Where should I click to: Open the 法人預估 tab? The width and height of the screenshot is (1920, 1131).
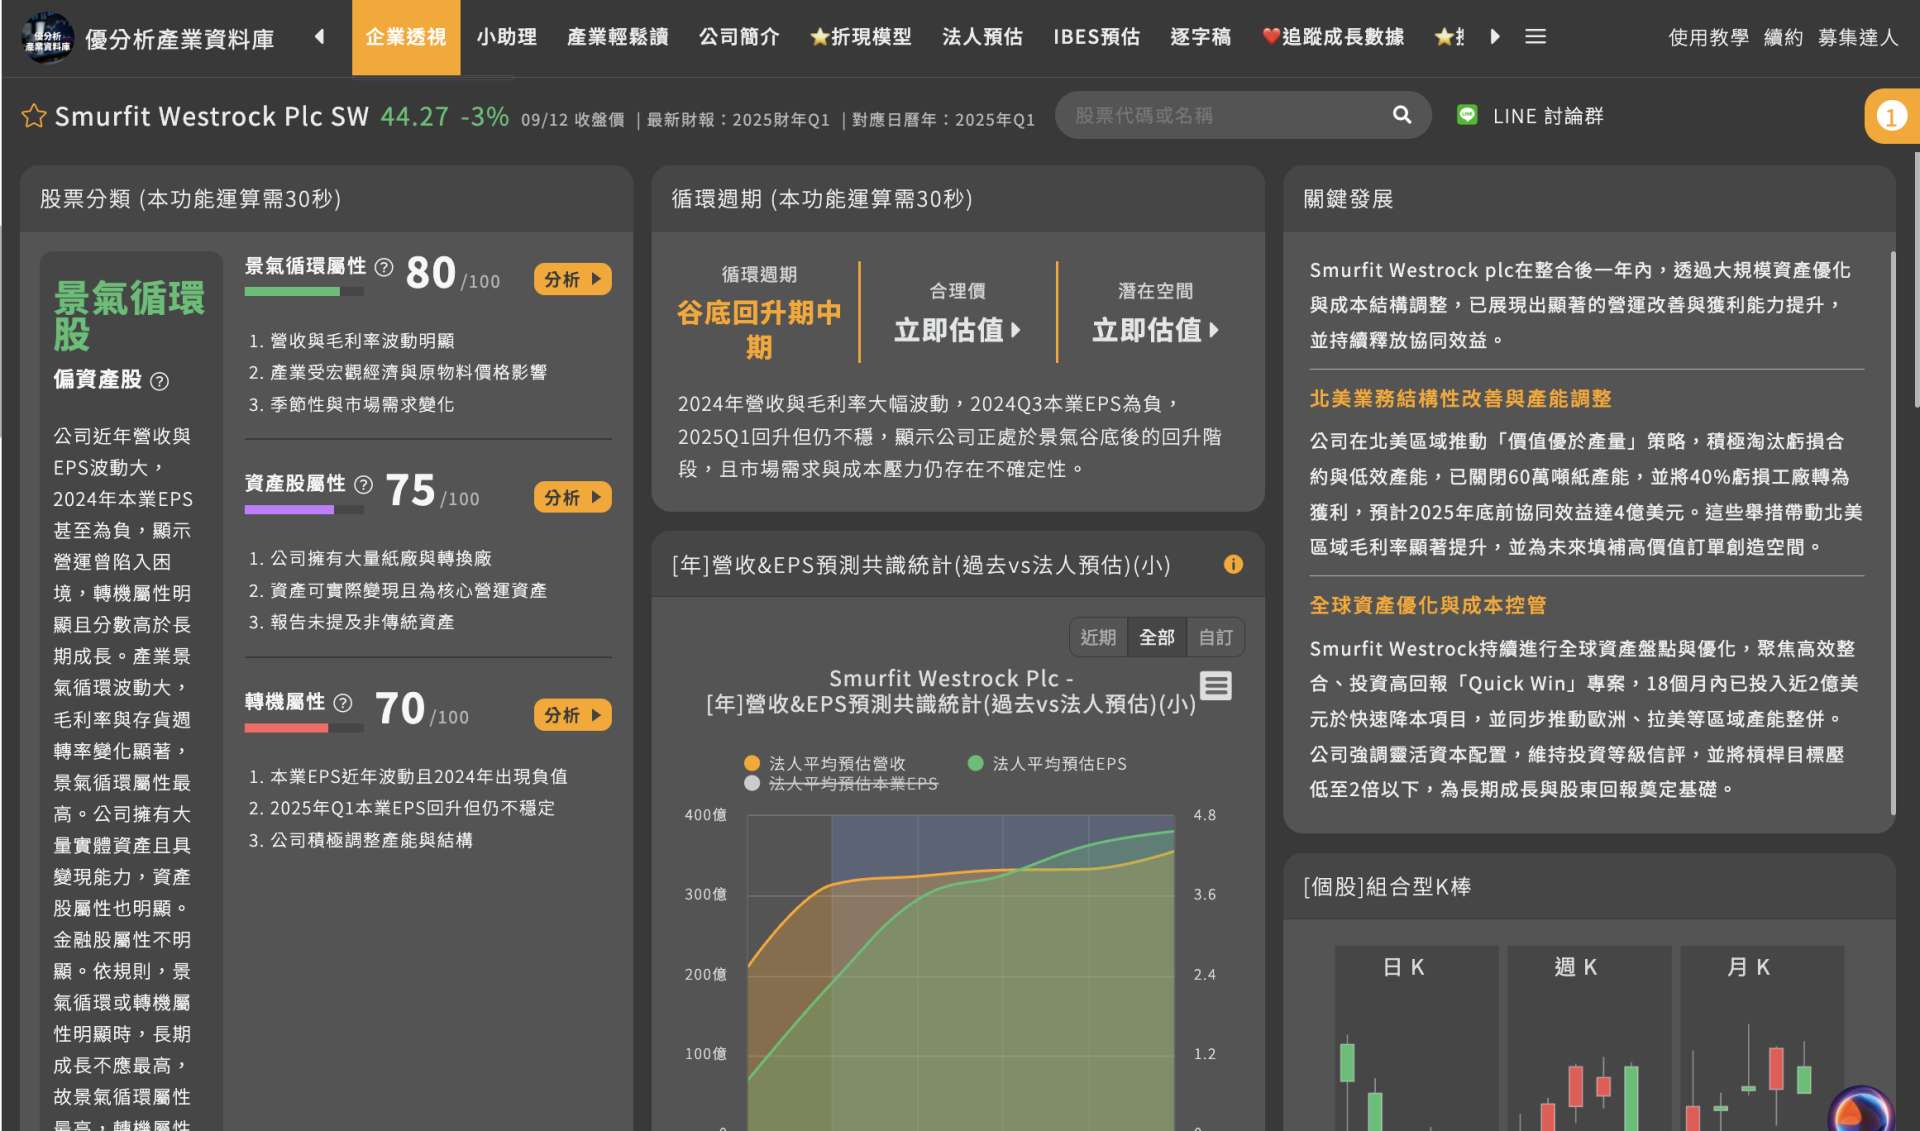[x=982, y=37]
